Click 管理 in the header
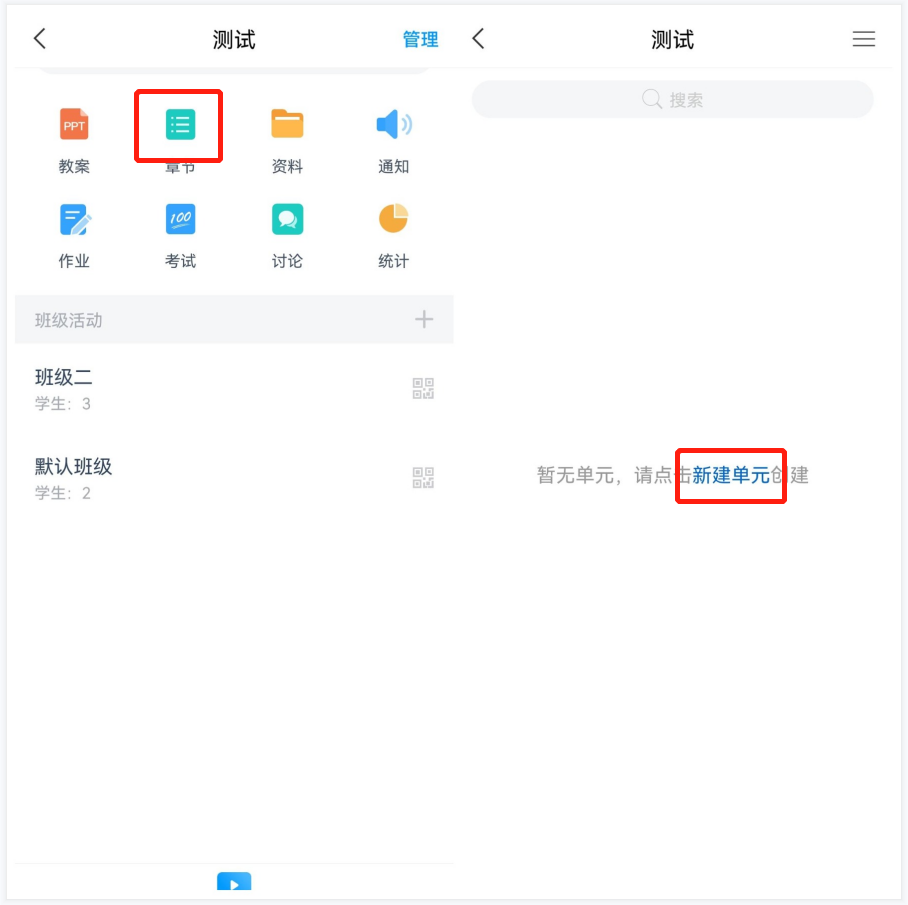Viewport: 908px width, 905px height. point(420,39)
